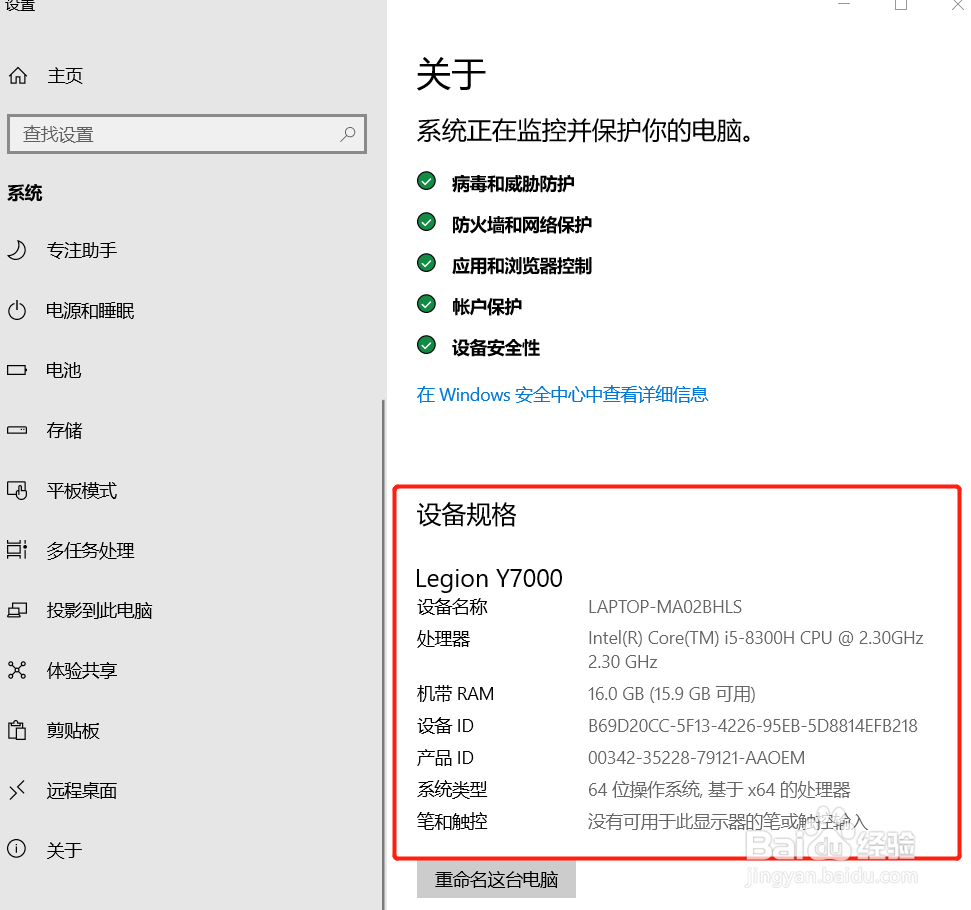Image resolution: width=971 pixels, height=910 pixels.
Task: Select 关于 in the sidebar
Action: pyautogui.click(x=64, y=850)
